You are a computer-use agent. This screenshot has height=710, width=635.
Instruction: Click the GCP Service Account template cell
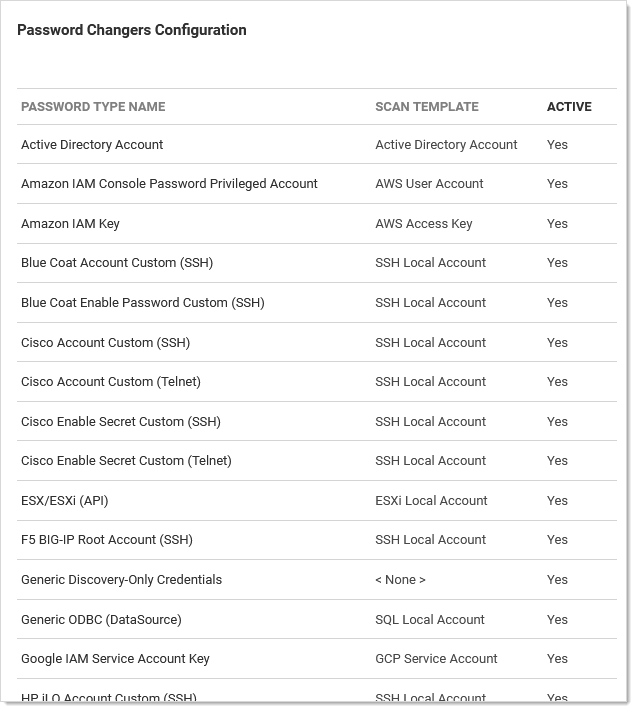point(436,659)
